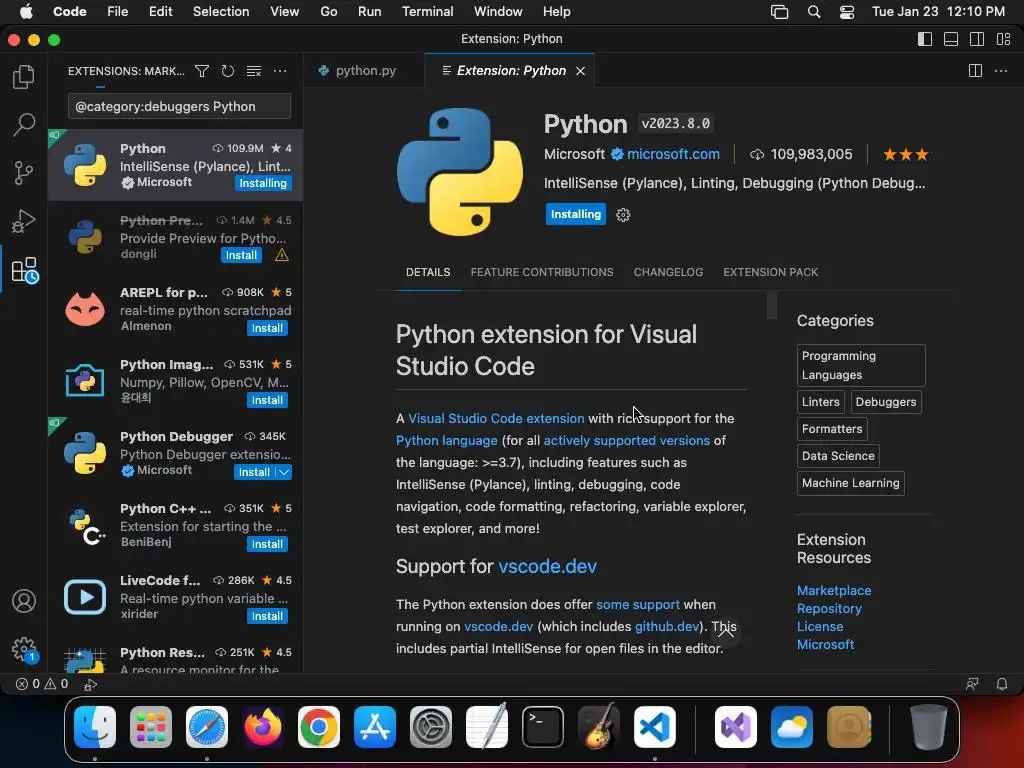Toggle primary side bar visibility
Image resolution: width=1024 pixels, height=768 pixels.
tap(925, 39)
